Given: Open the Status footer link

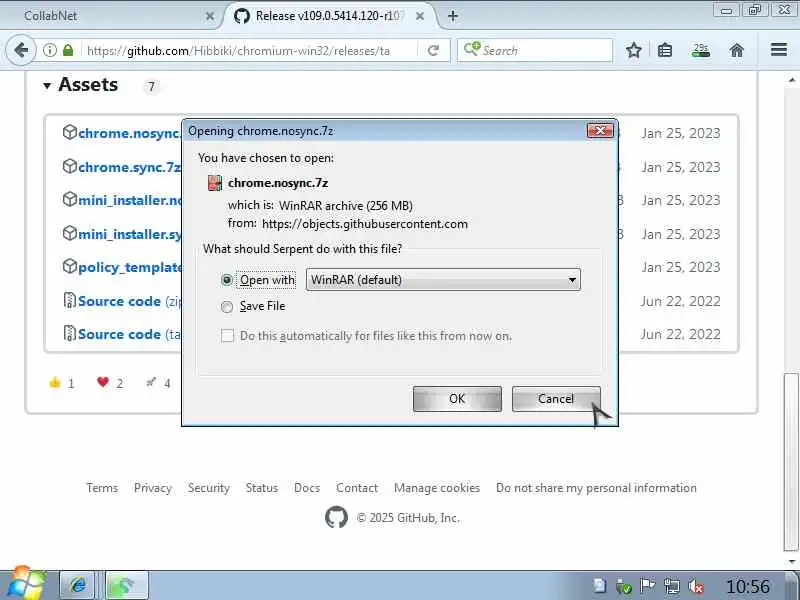Looking at the screenshot, I should [x=262, y=488].
